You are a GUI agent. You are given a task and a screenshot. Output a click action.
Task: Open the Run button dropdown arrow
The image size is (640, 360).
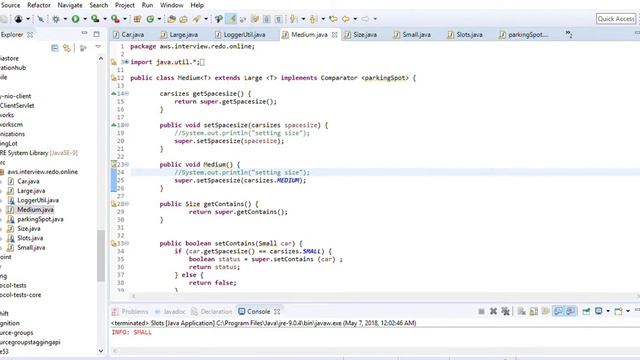(x=85, y=19)
